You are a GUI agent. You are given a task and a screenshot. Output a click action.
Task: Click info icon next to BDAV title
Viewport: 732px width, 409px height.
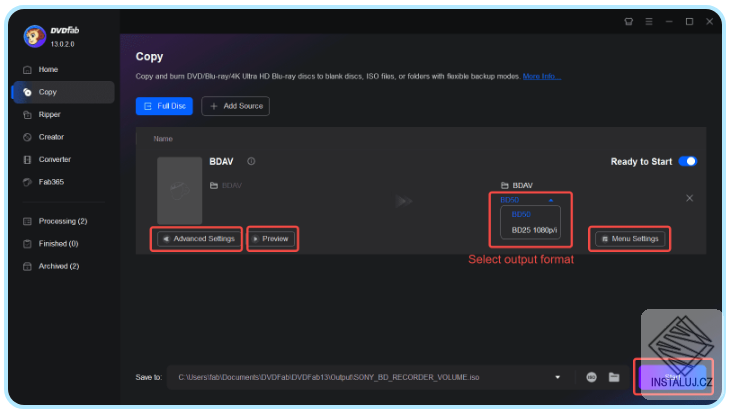tap(251, 161)
